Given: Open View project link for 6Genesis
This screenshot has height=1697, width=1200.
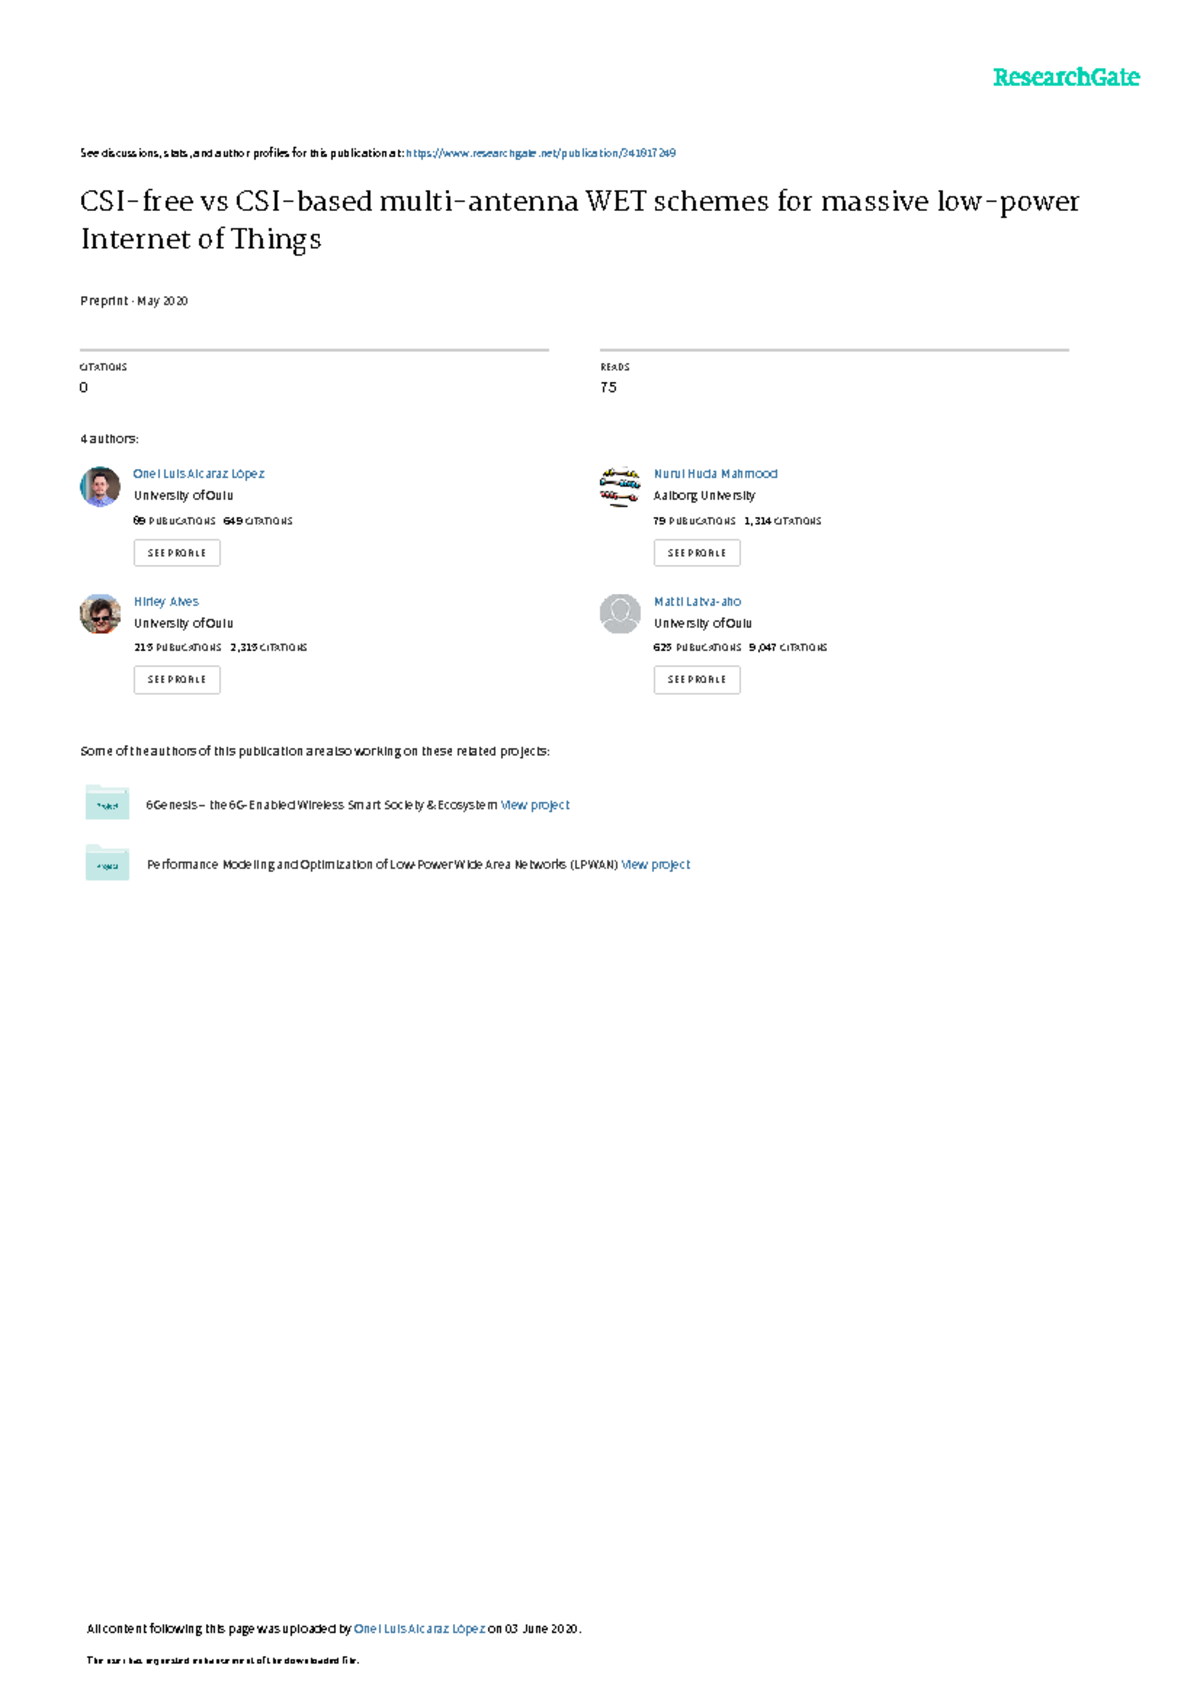Looking at the screenshot, I should click(535, 805).
